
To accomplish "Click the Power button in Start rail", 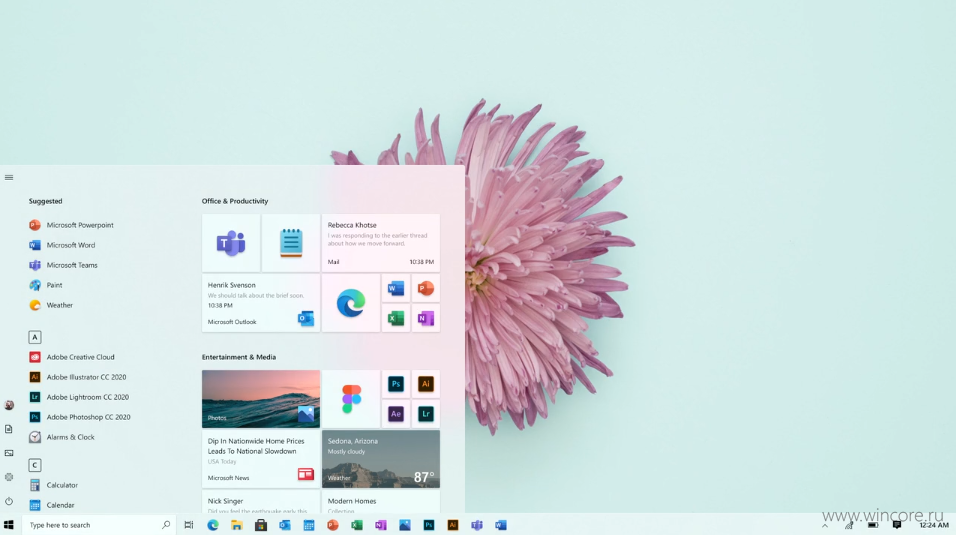I will click(x=9, y=501).
